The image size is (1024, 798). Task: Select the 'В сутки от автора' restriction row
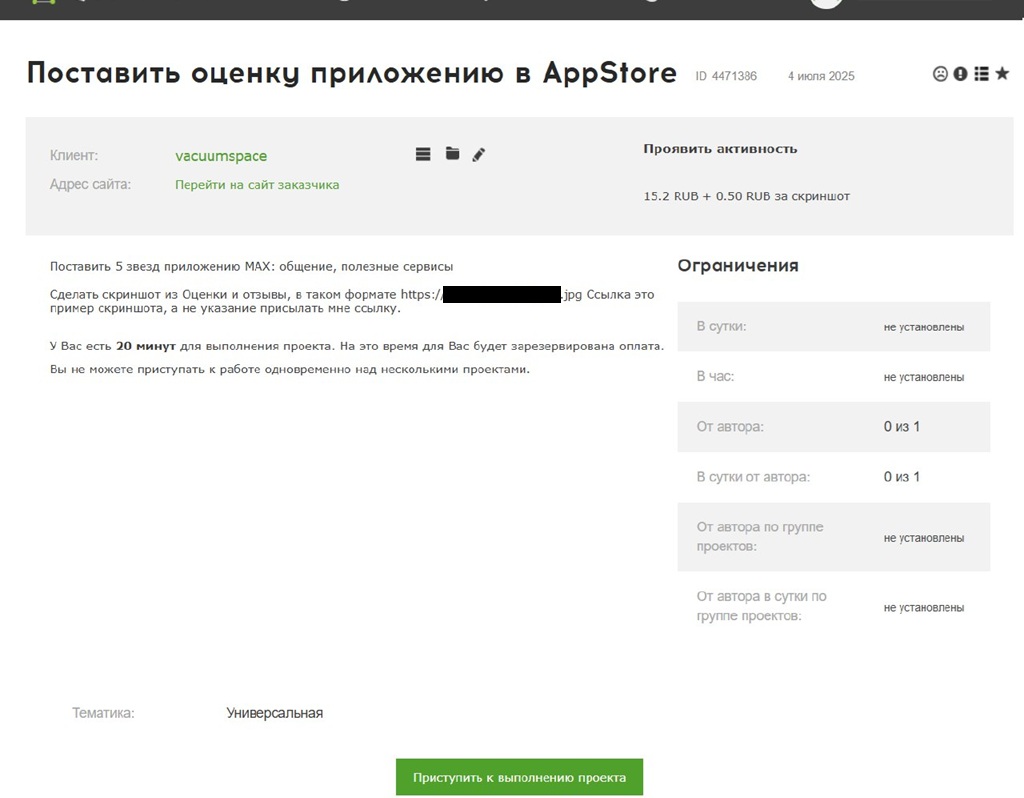point(833,477)
